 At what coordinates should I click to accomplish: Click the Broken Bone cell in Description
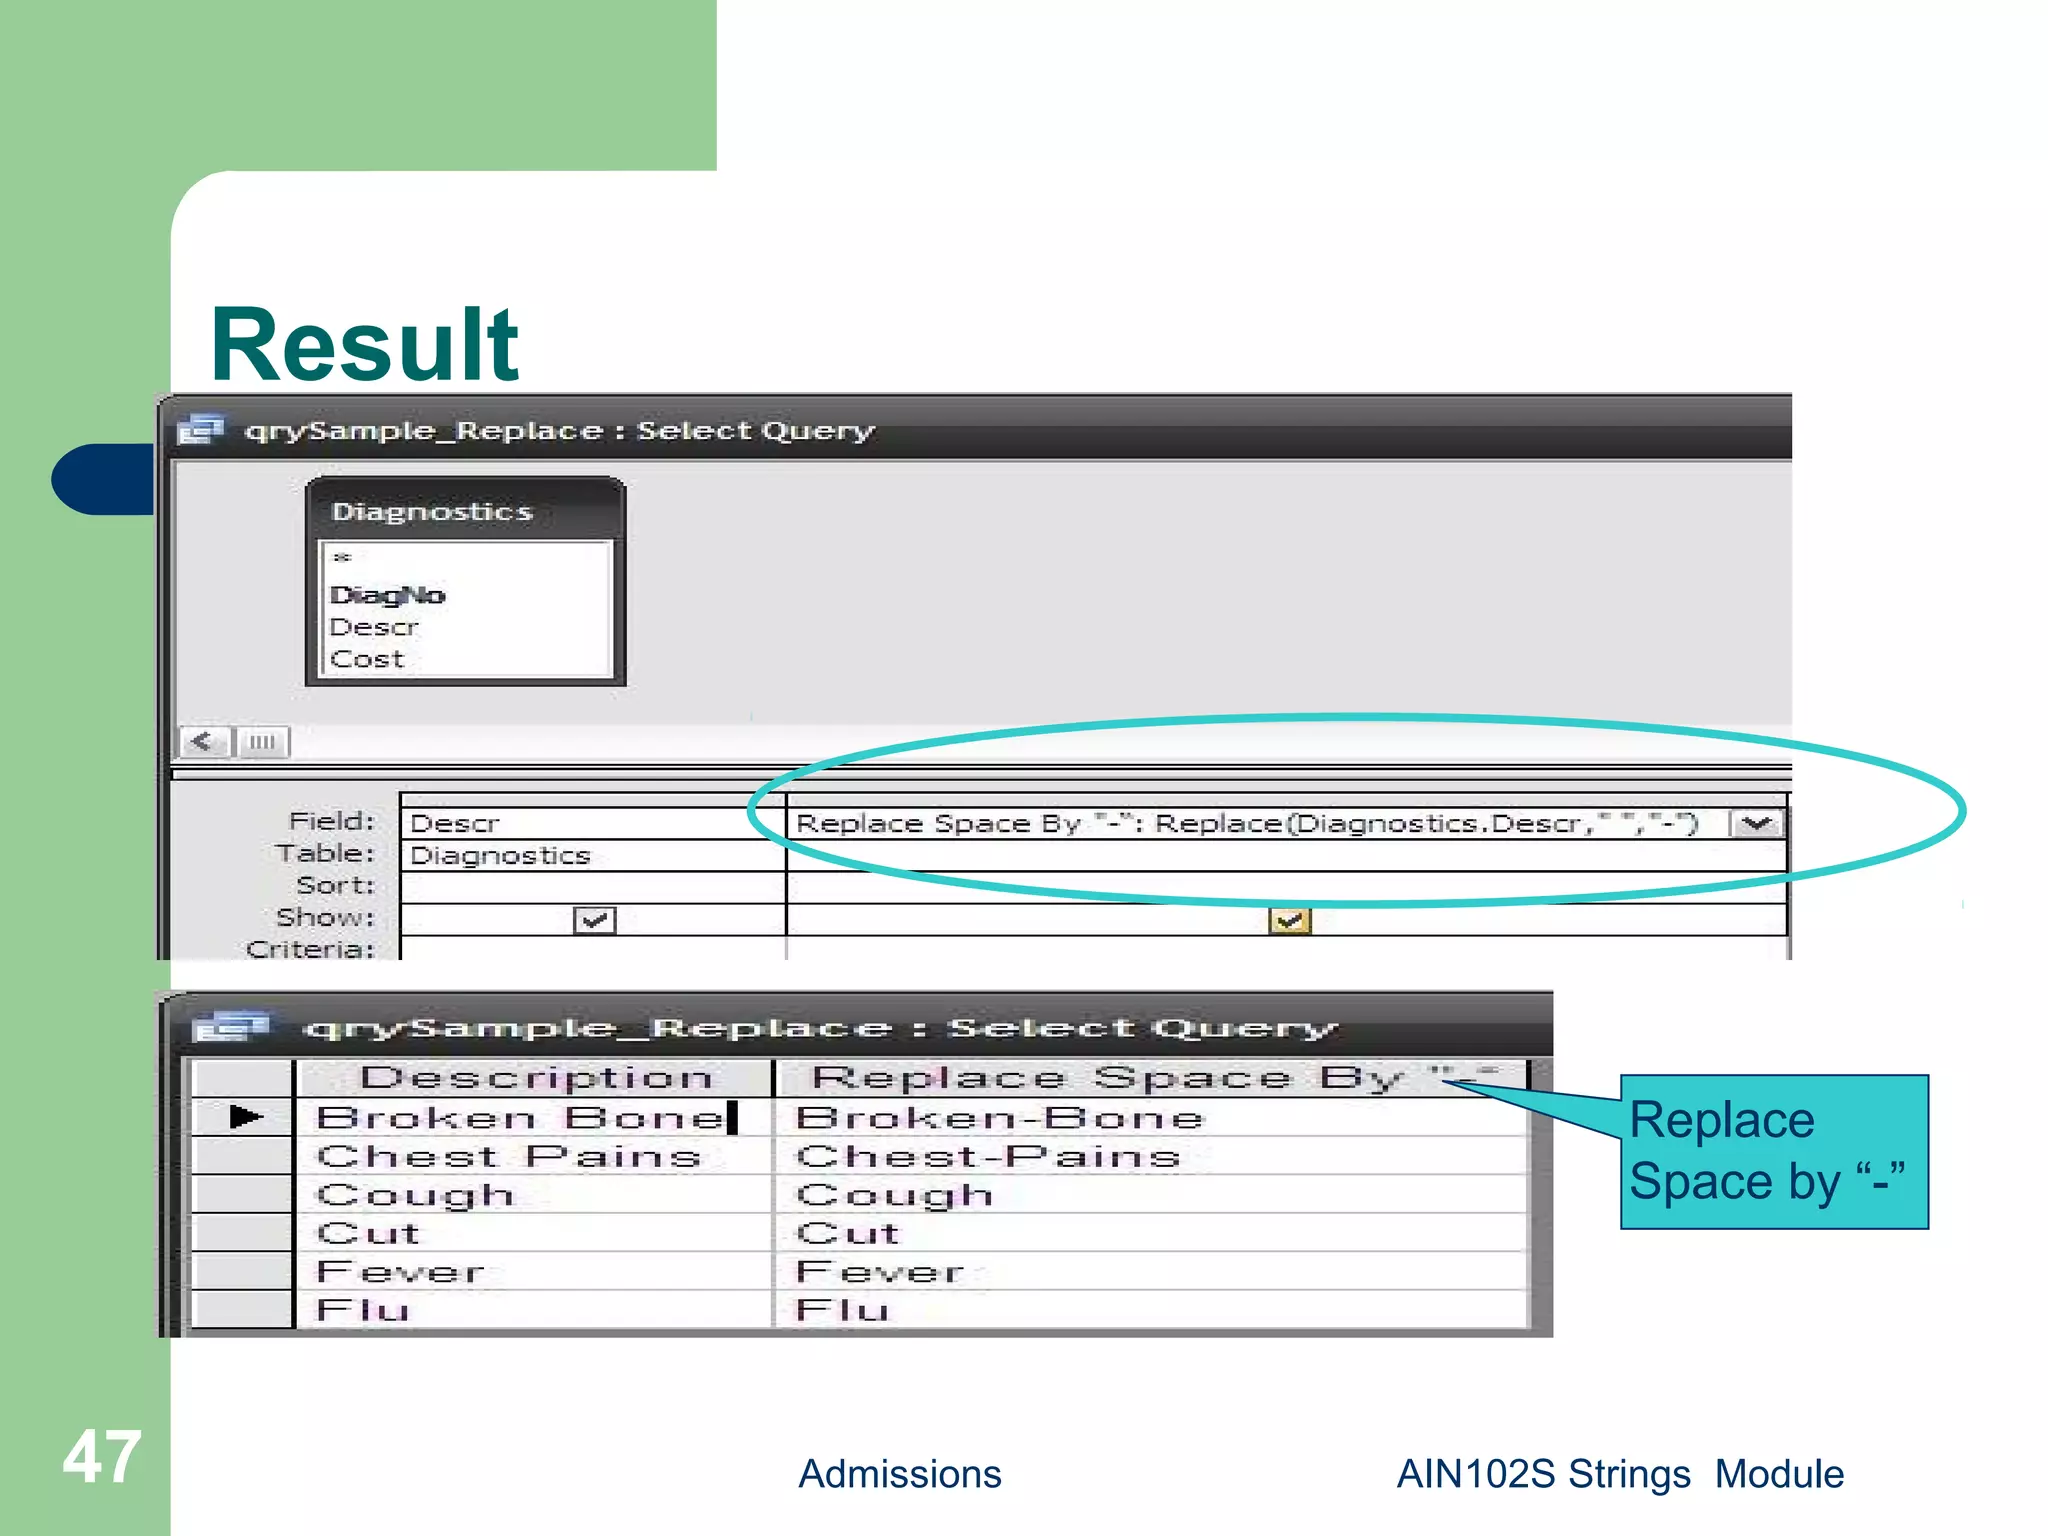pos(536,1117)
